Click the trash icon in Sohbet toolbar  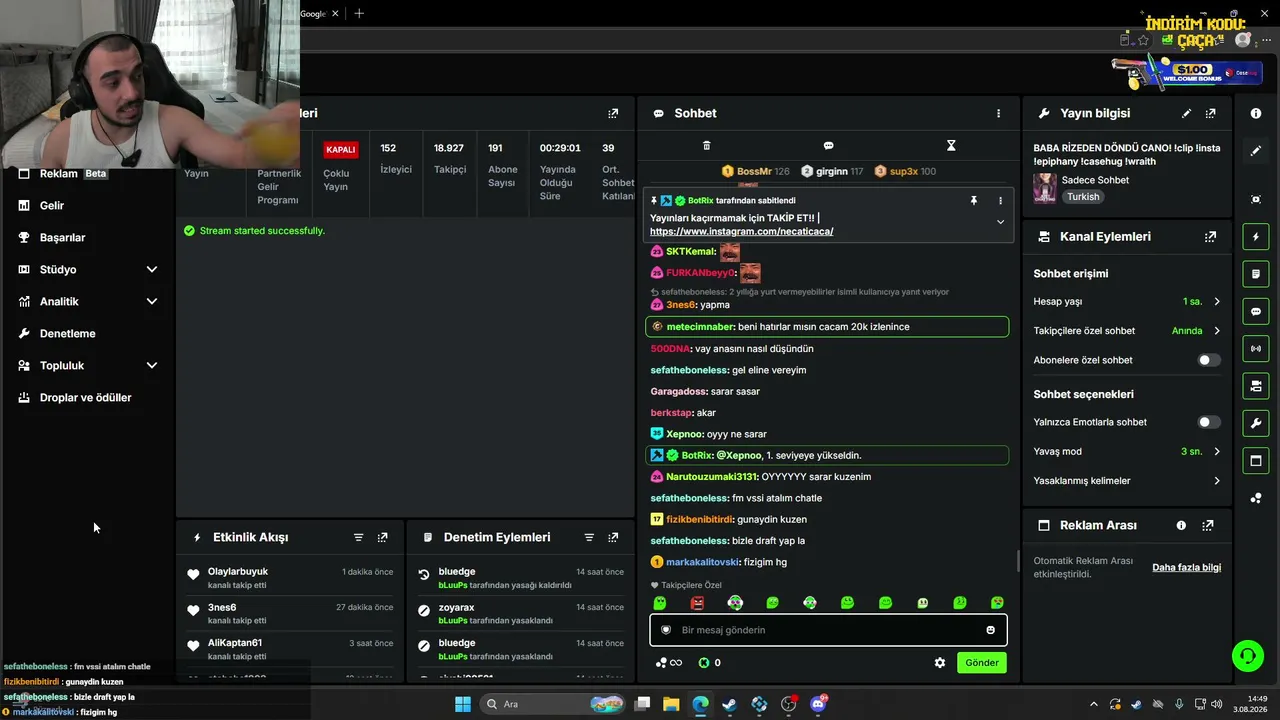(x=706, y=146)
